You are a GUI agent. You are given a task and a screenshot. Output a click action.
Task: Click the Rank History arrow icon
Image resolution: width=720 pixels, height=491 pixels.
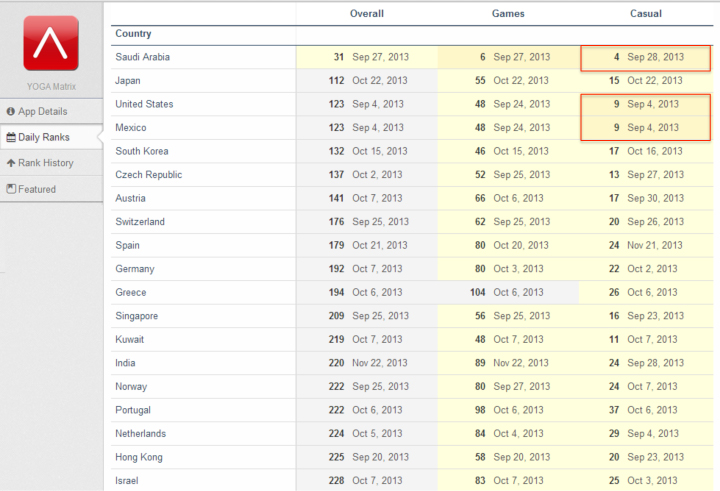(11, 163)
